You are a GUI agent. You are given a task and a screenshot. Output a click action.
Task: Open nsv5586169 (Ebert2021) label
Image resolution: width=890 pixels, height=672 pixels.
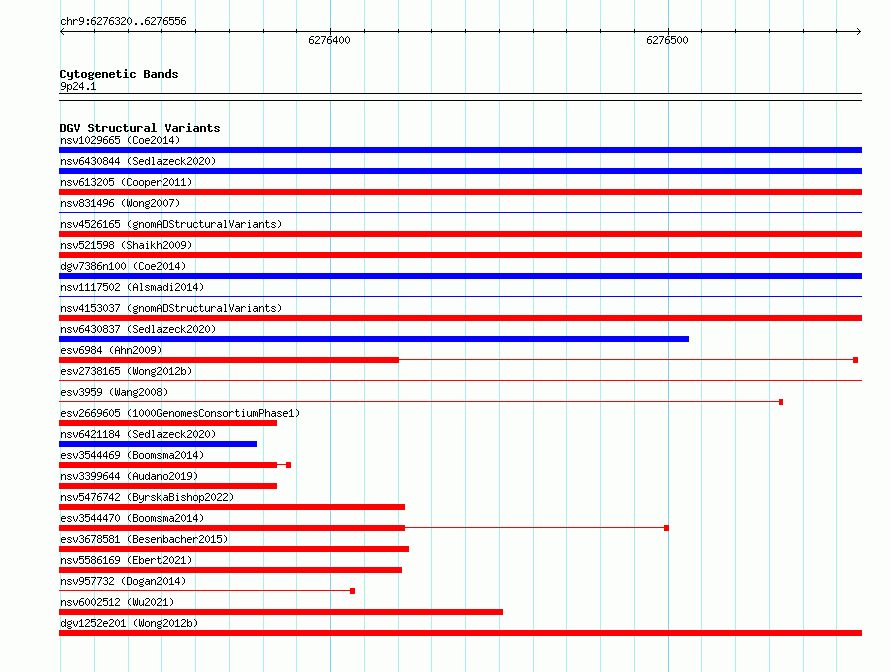click(x=126, y=560)
